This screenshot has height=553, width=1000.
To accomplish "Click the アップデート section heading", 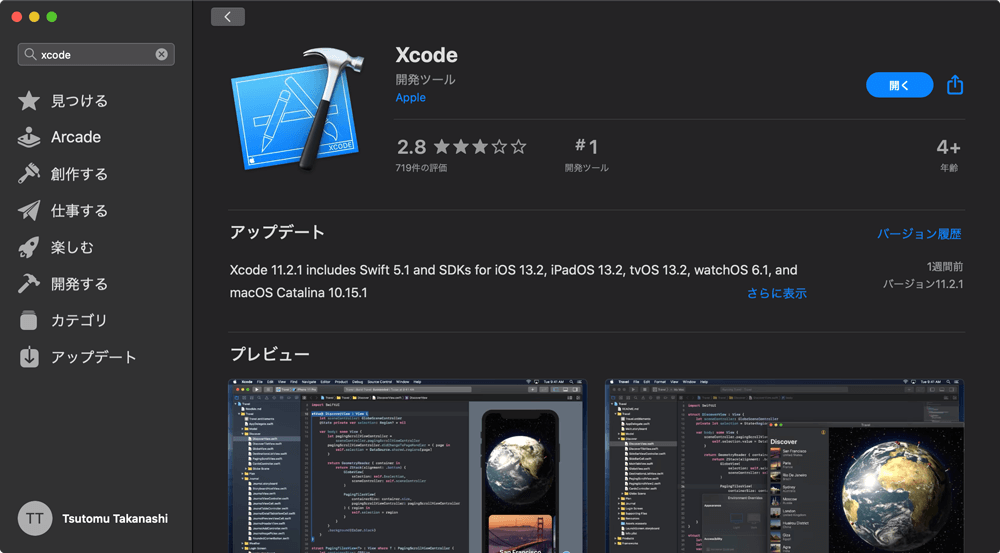I will 277,232.
